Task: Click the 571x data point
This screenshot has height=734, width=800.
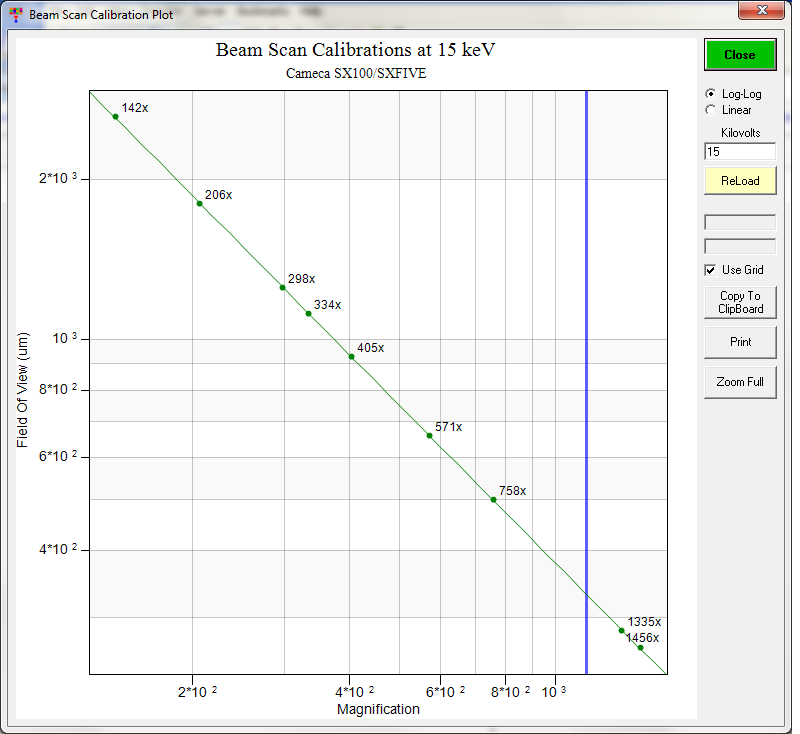Action: (x=429, y=436)
